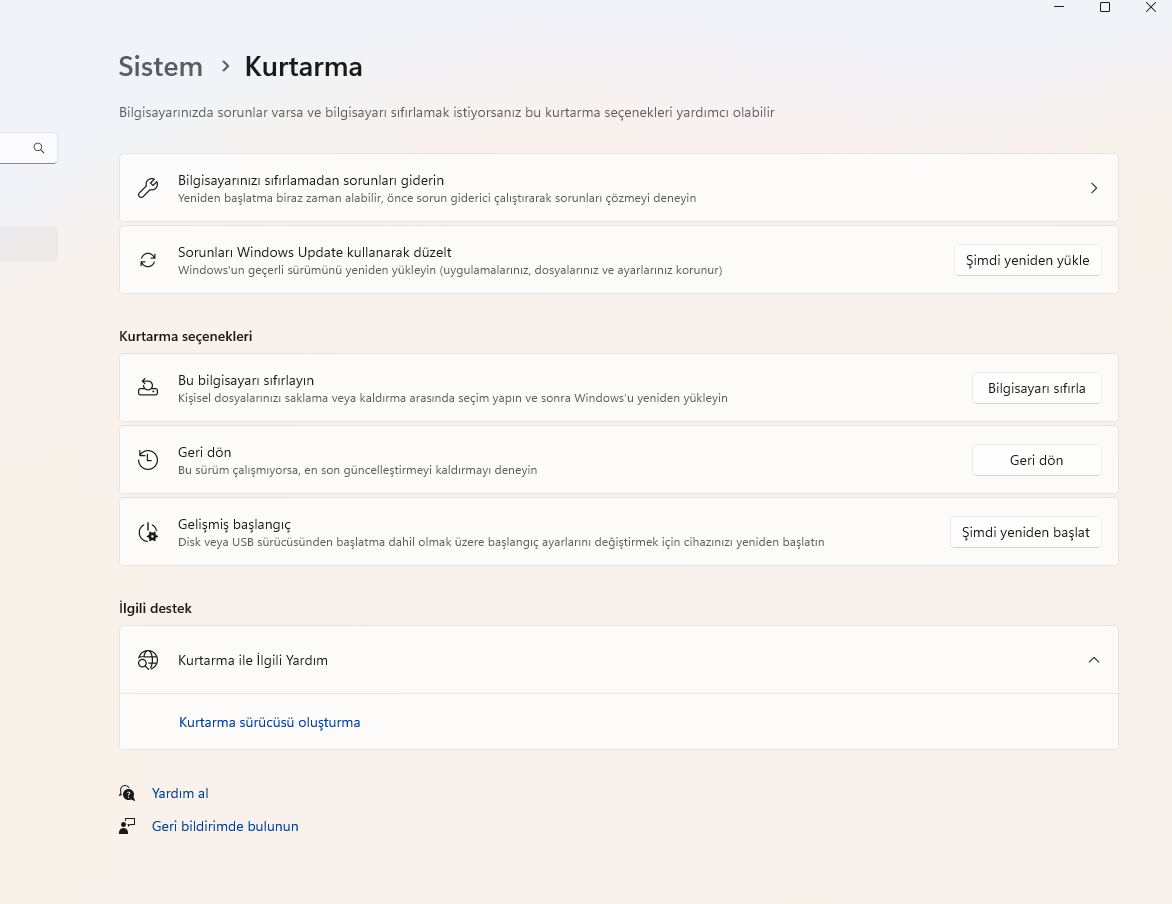The image size is (1172, 904).
Task: Click the feedback icon beside Geri bildirimde bulunun
Action: pyautogui.click(x=127, y=825)
